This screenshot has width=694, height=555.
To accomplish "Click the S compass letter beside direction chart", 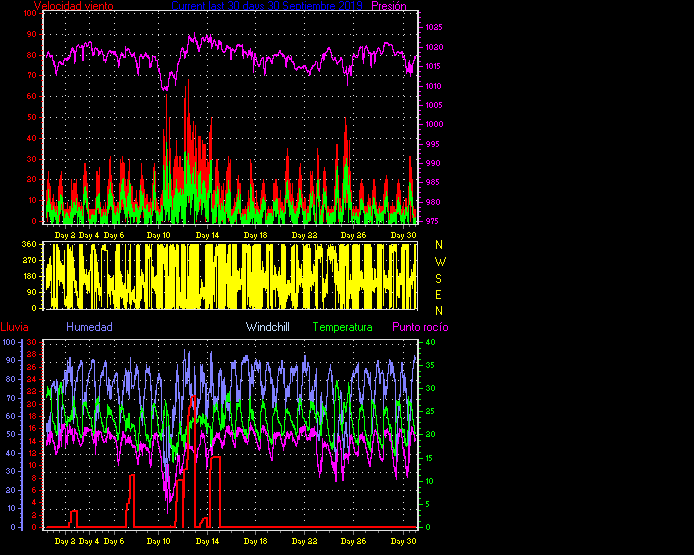I will pyautogui.click(x=439, y=279).
